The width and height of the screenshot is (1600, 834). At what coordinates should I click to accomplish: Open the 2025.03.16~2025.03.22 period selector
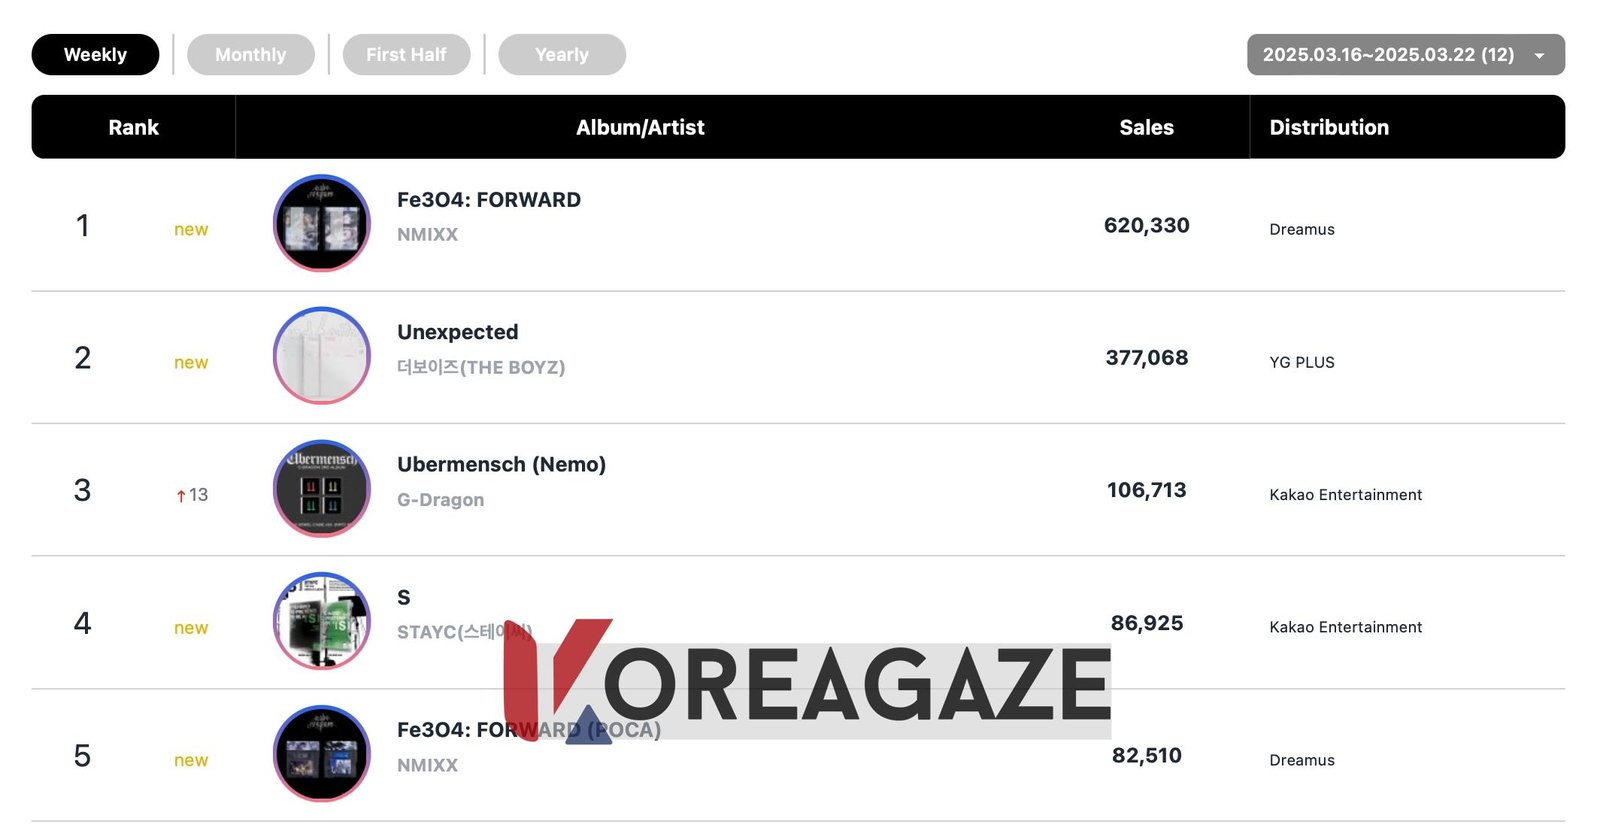point(1388,55)
